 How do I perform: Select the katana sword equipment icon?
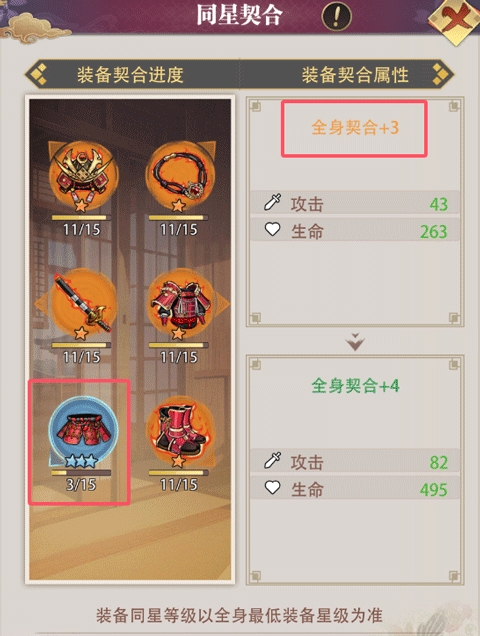click(83, 304)
